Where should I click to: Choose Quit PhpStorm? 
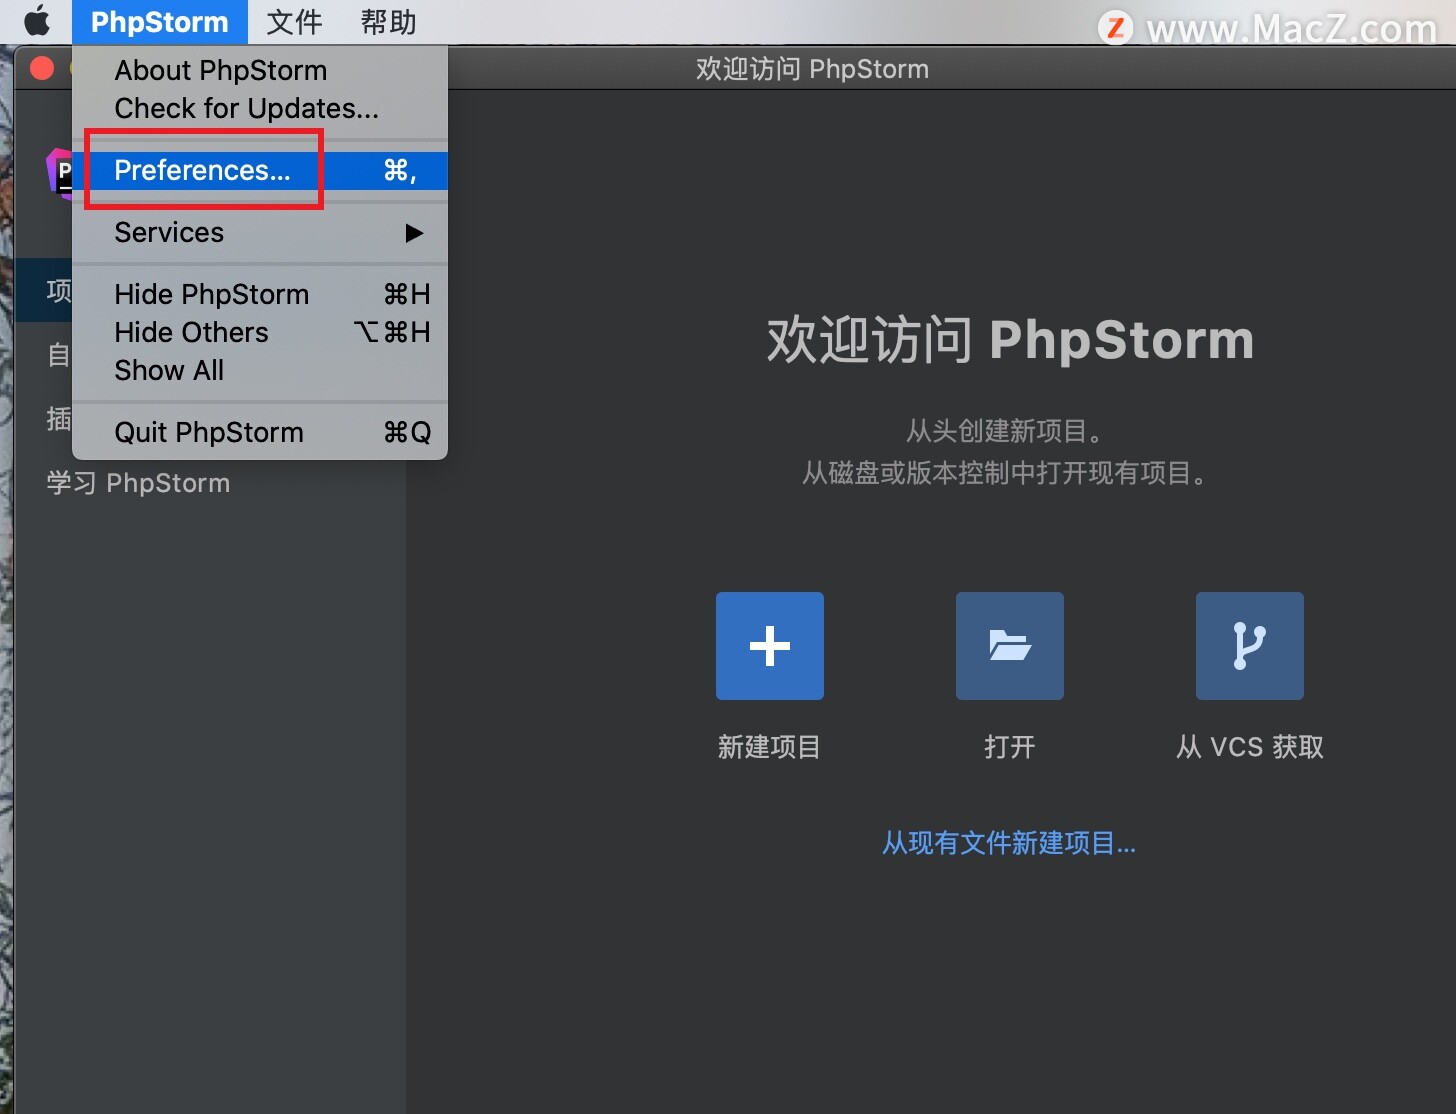[x=260, y=432]
